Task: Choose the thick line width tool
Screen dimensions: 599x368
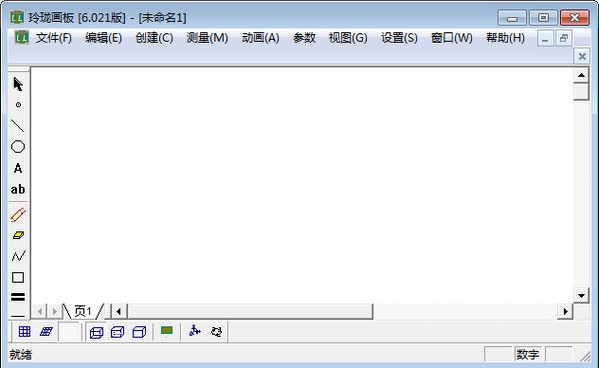Action: tap(18, 297)
